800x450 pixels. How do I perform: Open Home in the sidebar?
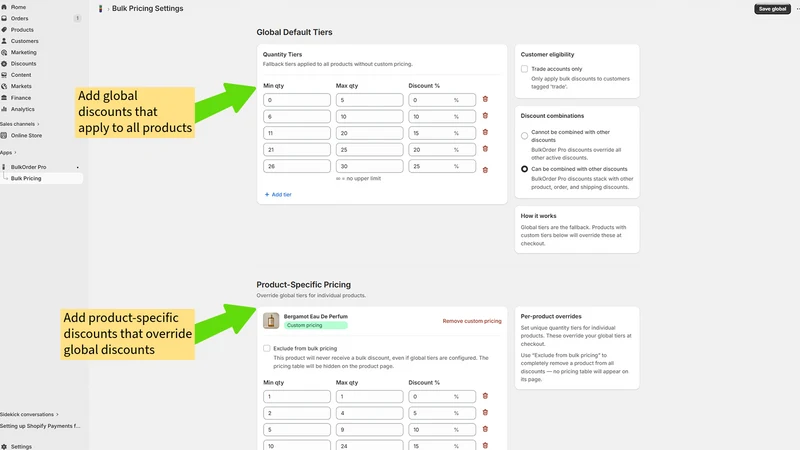[x=18, y=7]
